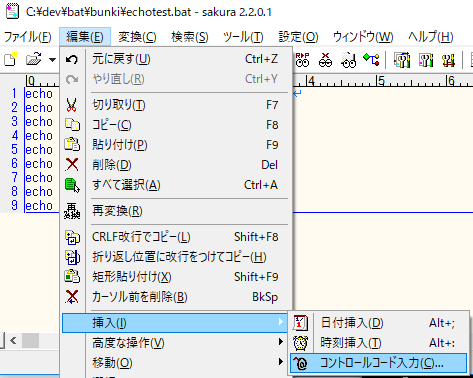The image size is (473, 378).
Task: Click line number 5 in the gutter
Action: pos(14,149)
